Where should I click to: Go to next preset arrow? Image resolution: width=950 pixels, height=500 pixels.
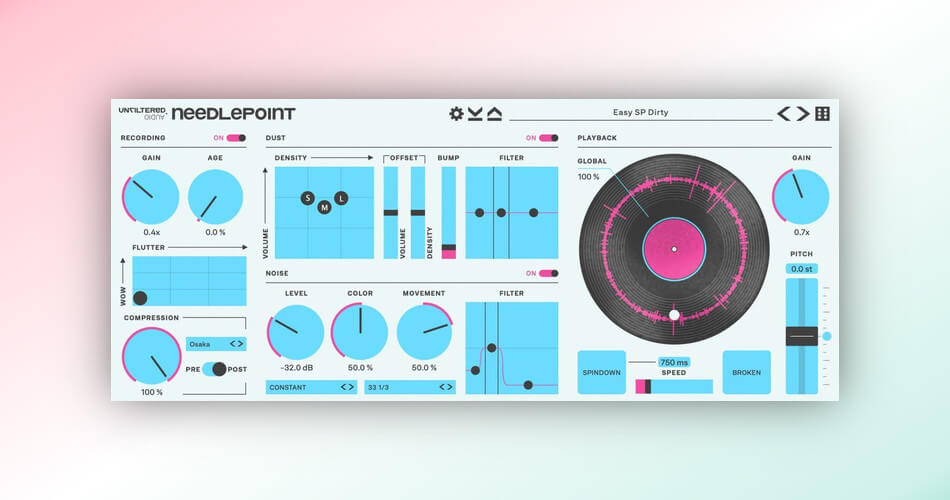click(x=803, y=113)
